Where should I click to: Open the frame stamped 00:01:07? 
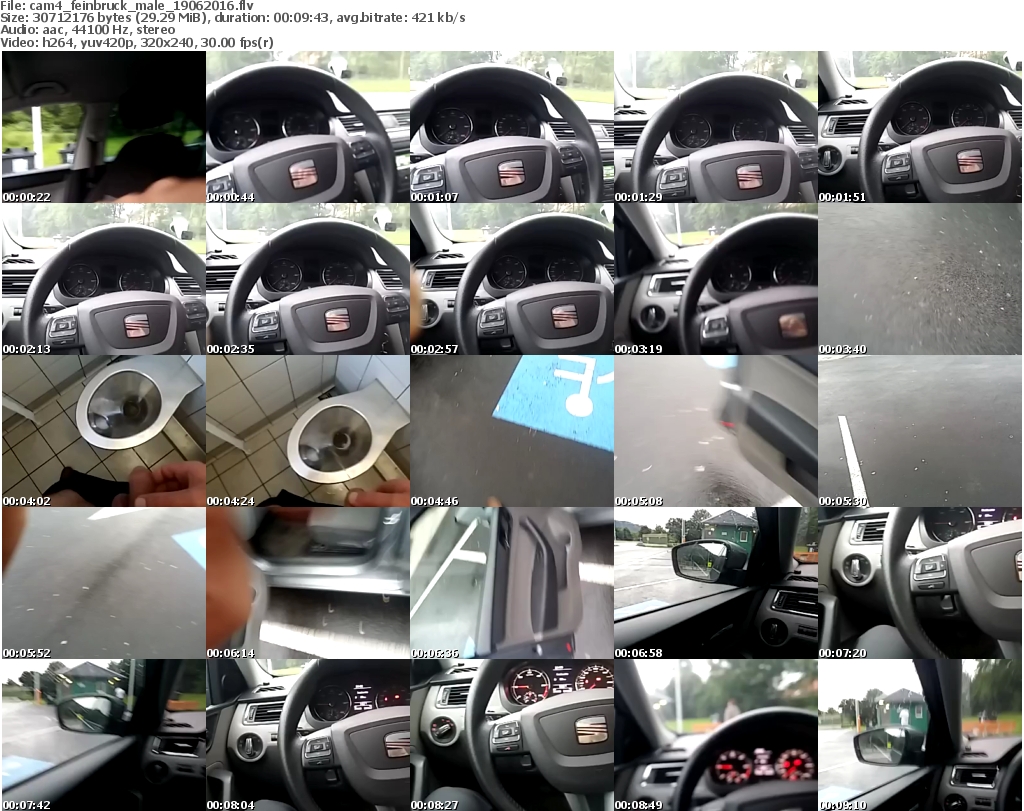tap(512, 127)
